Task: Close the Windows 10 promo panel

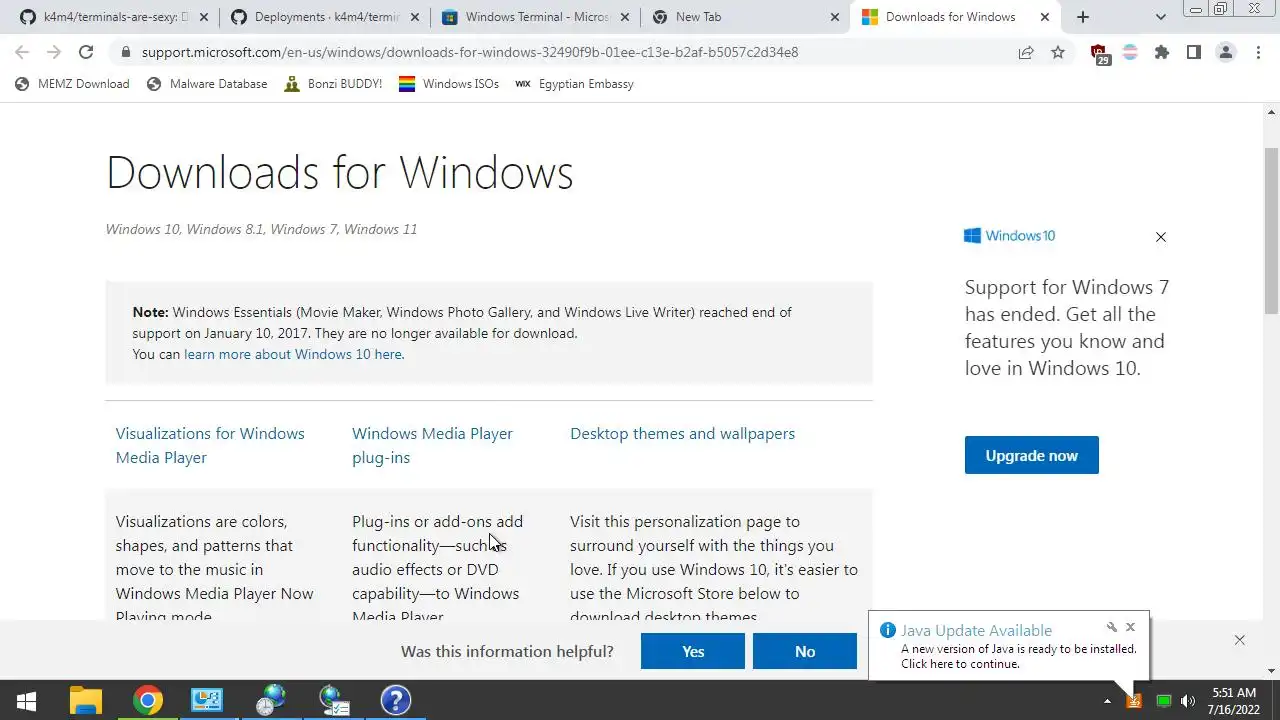Action: point(1161,237)
